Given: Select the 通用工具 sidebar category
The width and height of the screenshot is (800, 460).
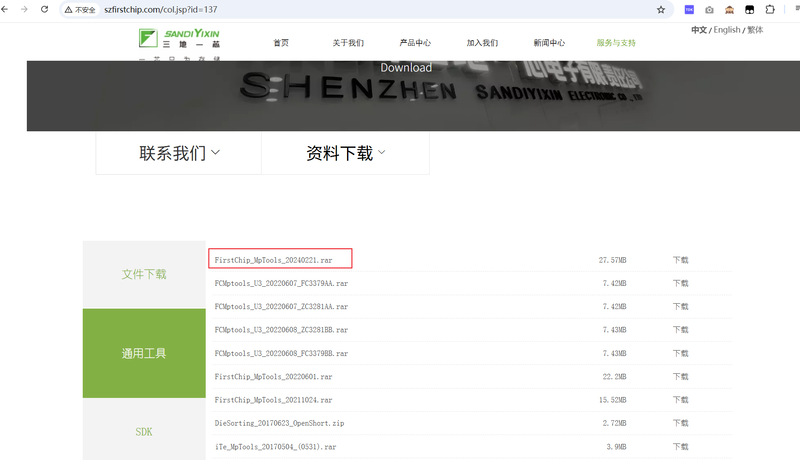Looking at the screenshot, I should [144, 353].
